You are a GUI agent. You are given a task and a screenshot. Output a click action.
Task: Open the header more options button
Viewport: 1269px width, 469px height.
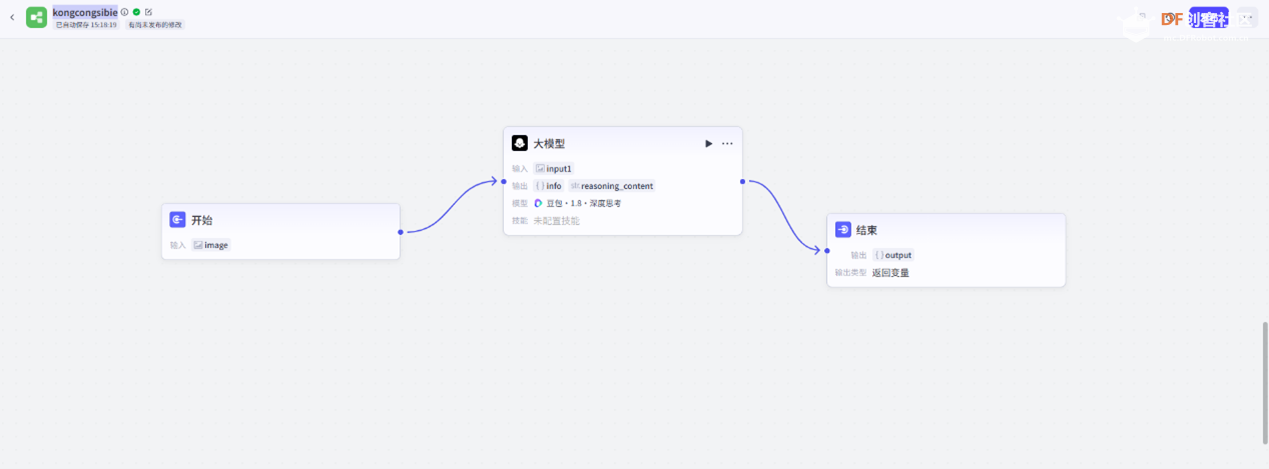click(1247, 18)
